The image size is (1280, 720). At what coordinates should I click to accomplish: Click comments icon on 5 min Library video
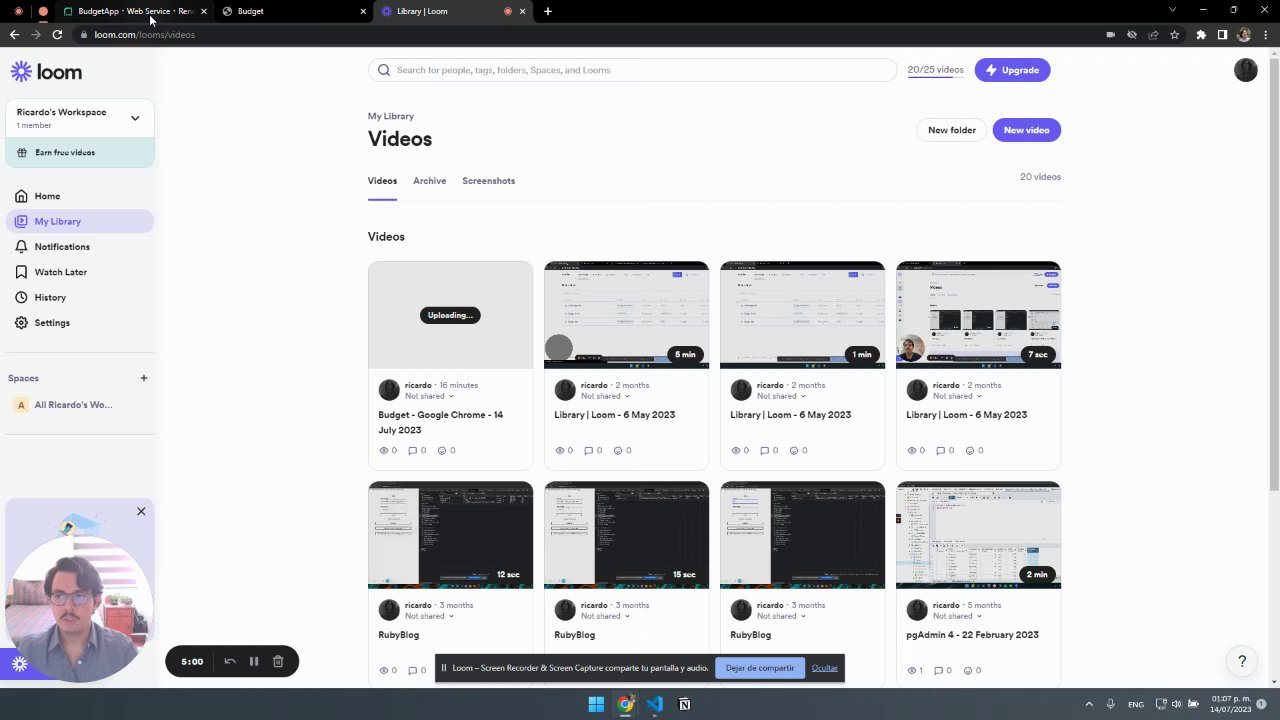[589, 451]
